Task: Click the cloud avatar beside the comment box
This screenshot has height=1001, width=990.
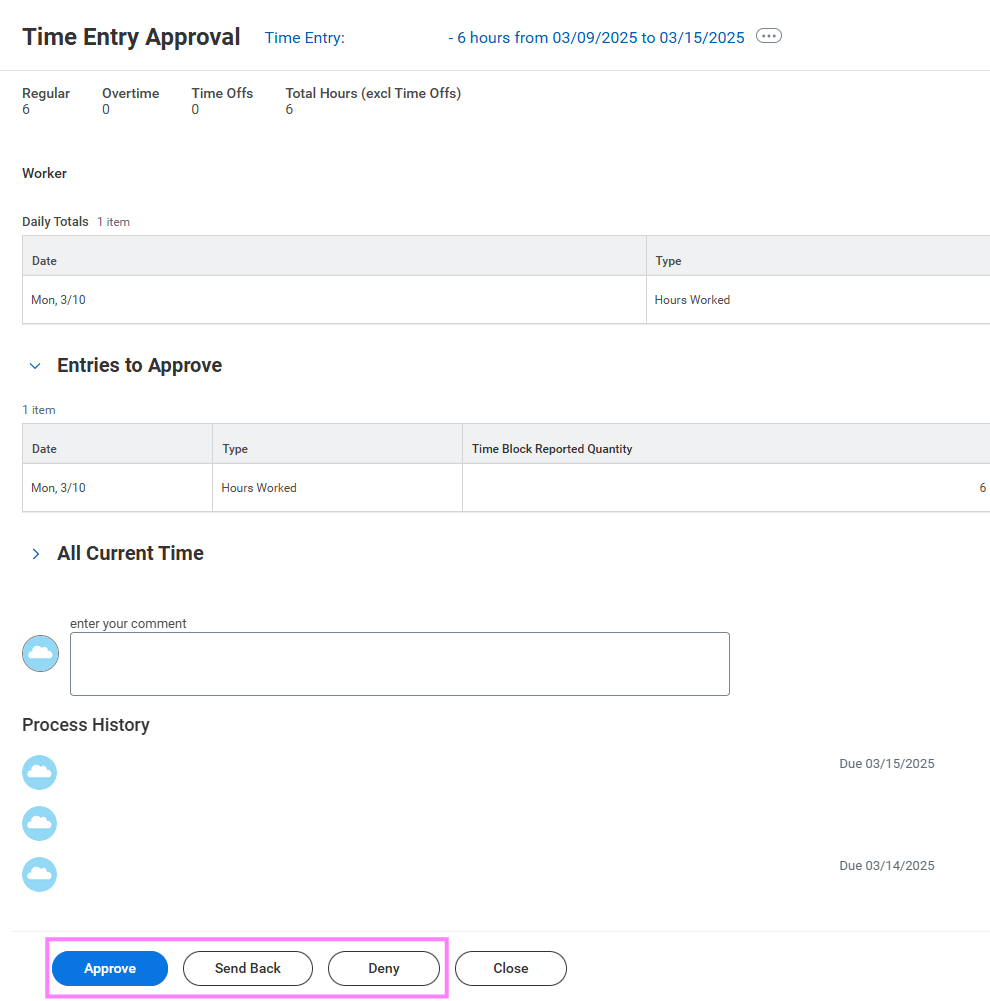Action: click(40, 653)
